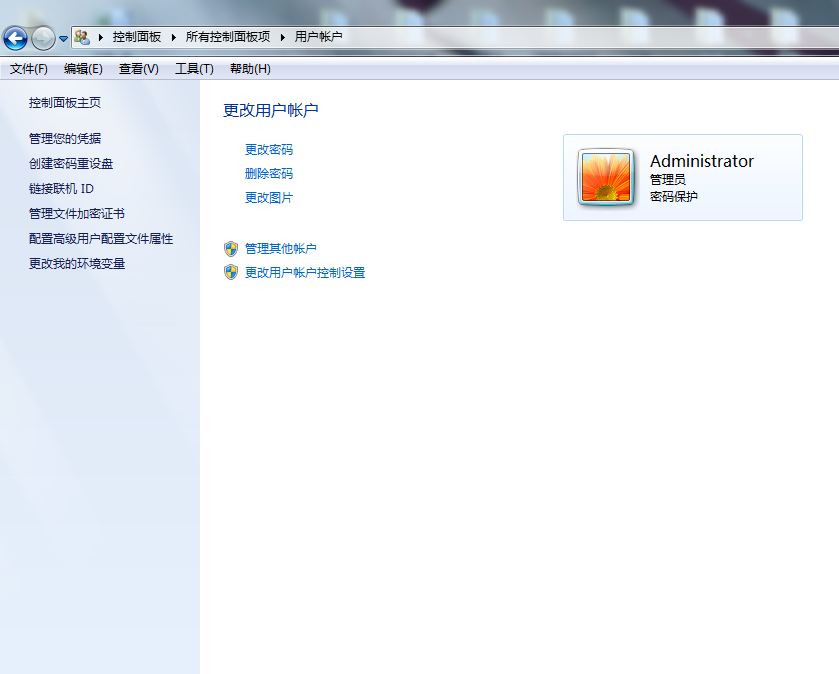Image resolution: width=839 pixels, height=674 pixels.
Task: Click the 更改密码 link
Action: coord(269,150)
